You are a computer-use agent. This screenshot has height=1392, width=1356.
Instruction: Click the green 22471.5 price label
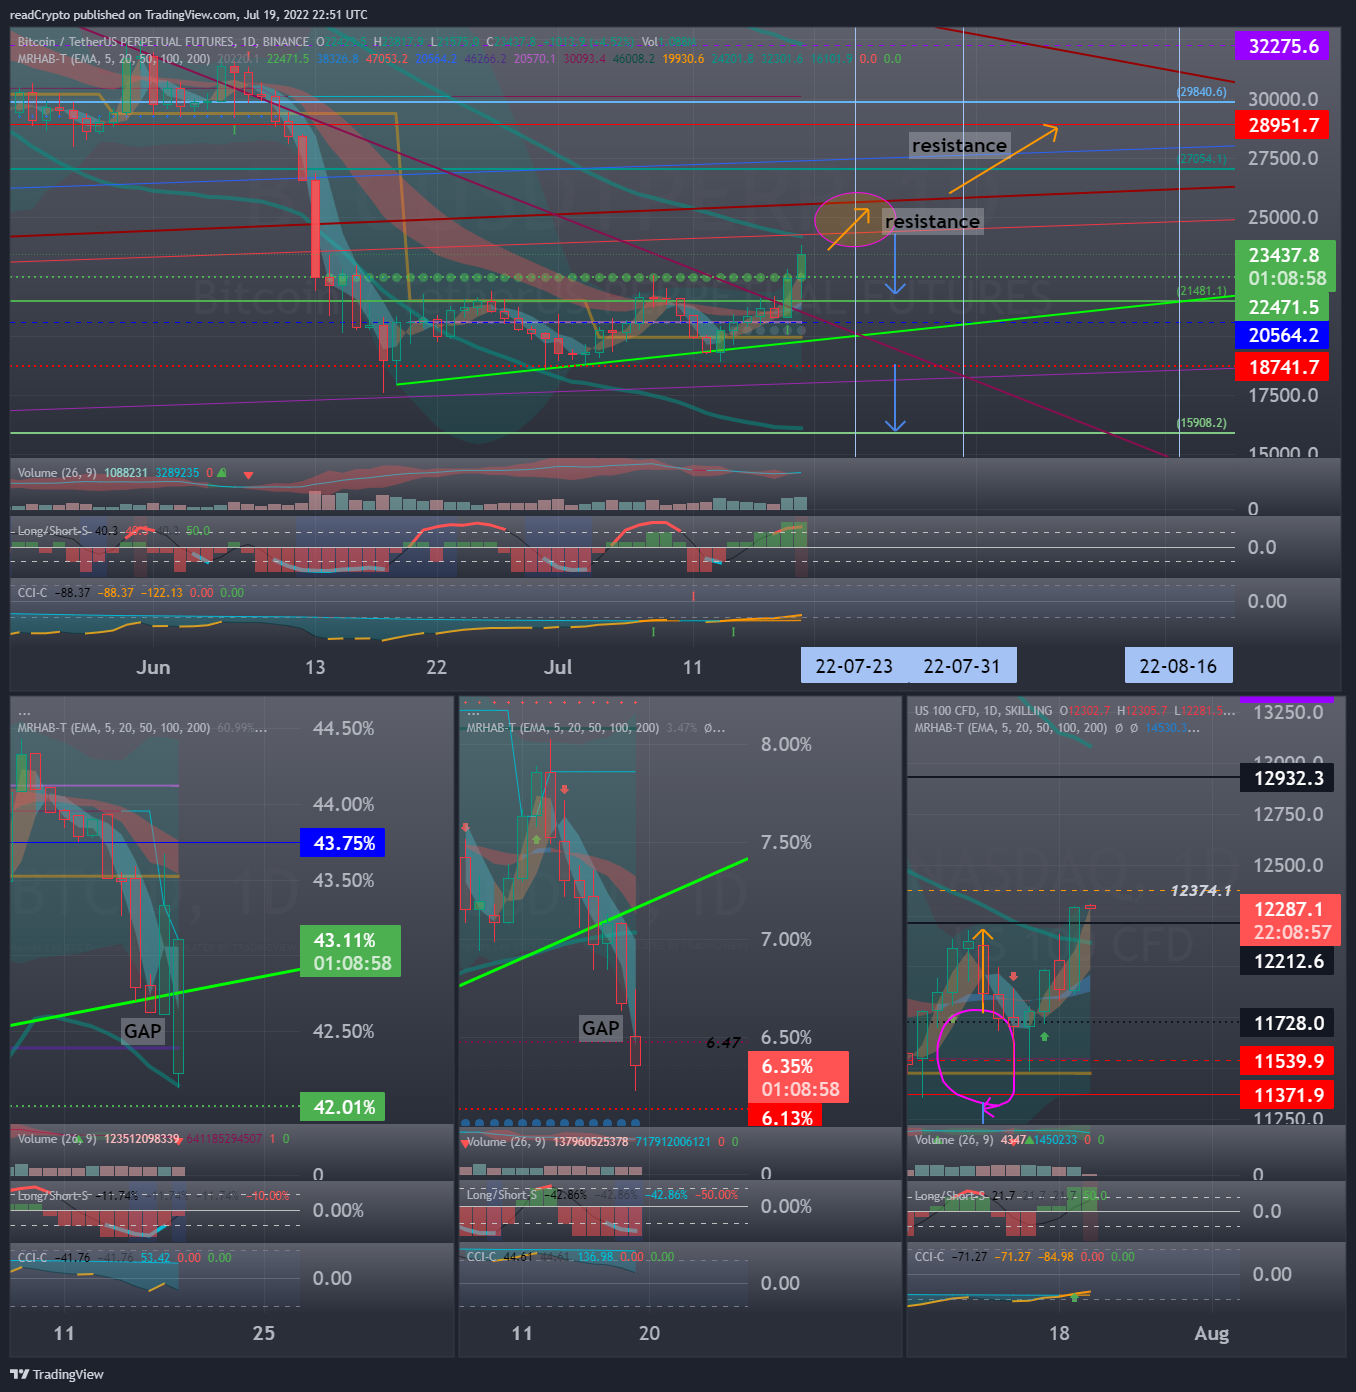(1283, 307)
